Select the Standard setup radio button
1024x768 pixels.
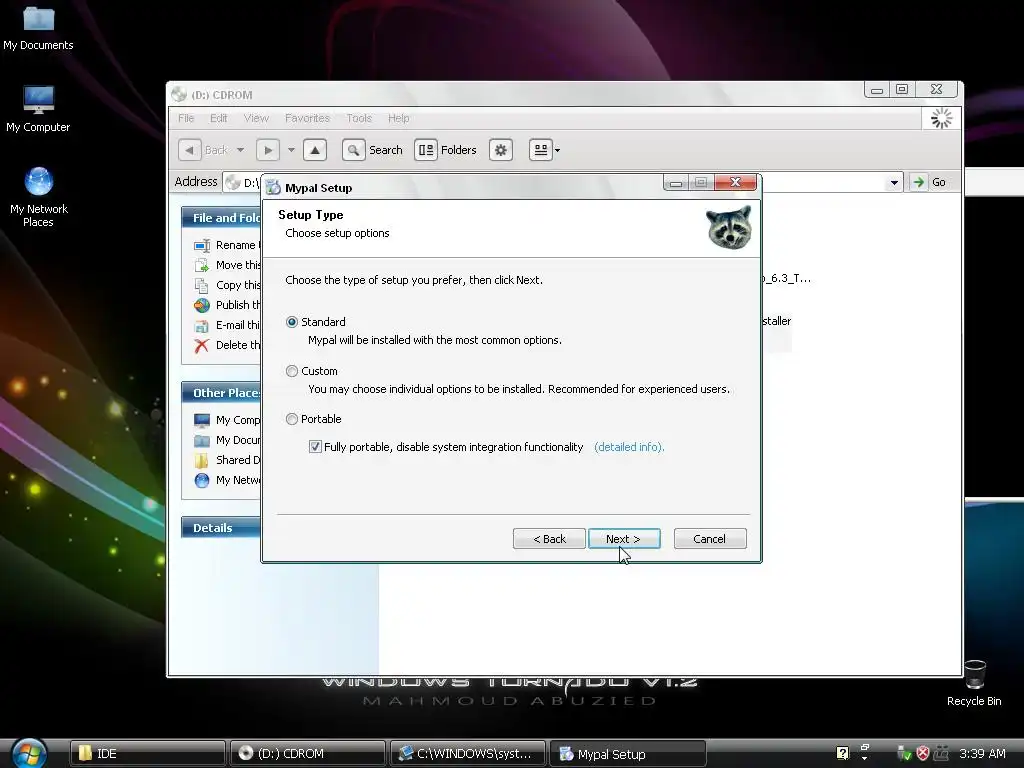coord(292,322)
